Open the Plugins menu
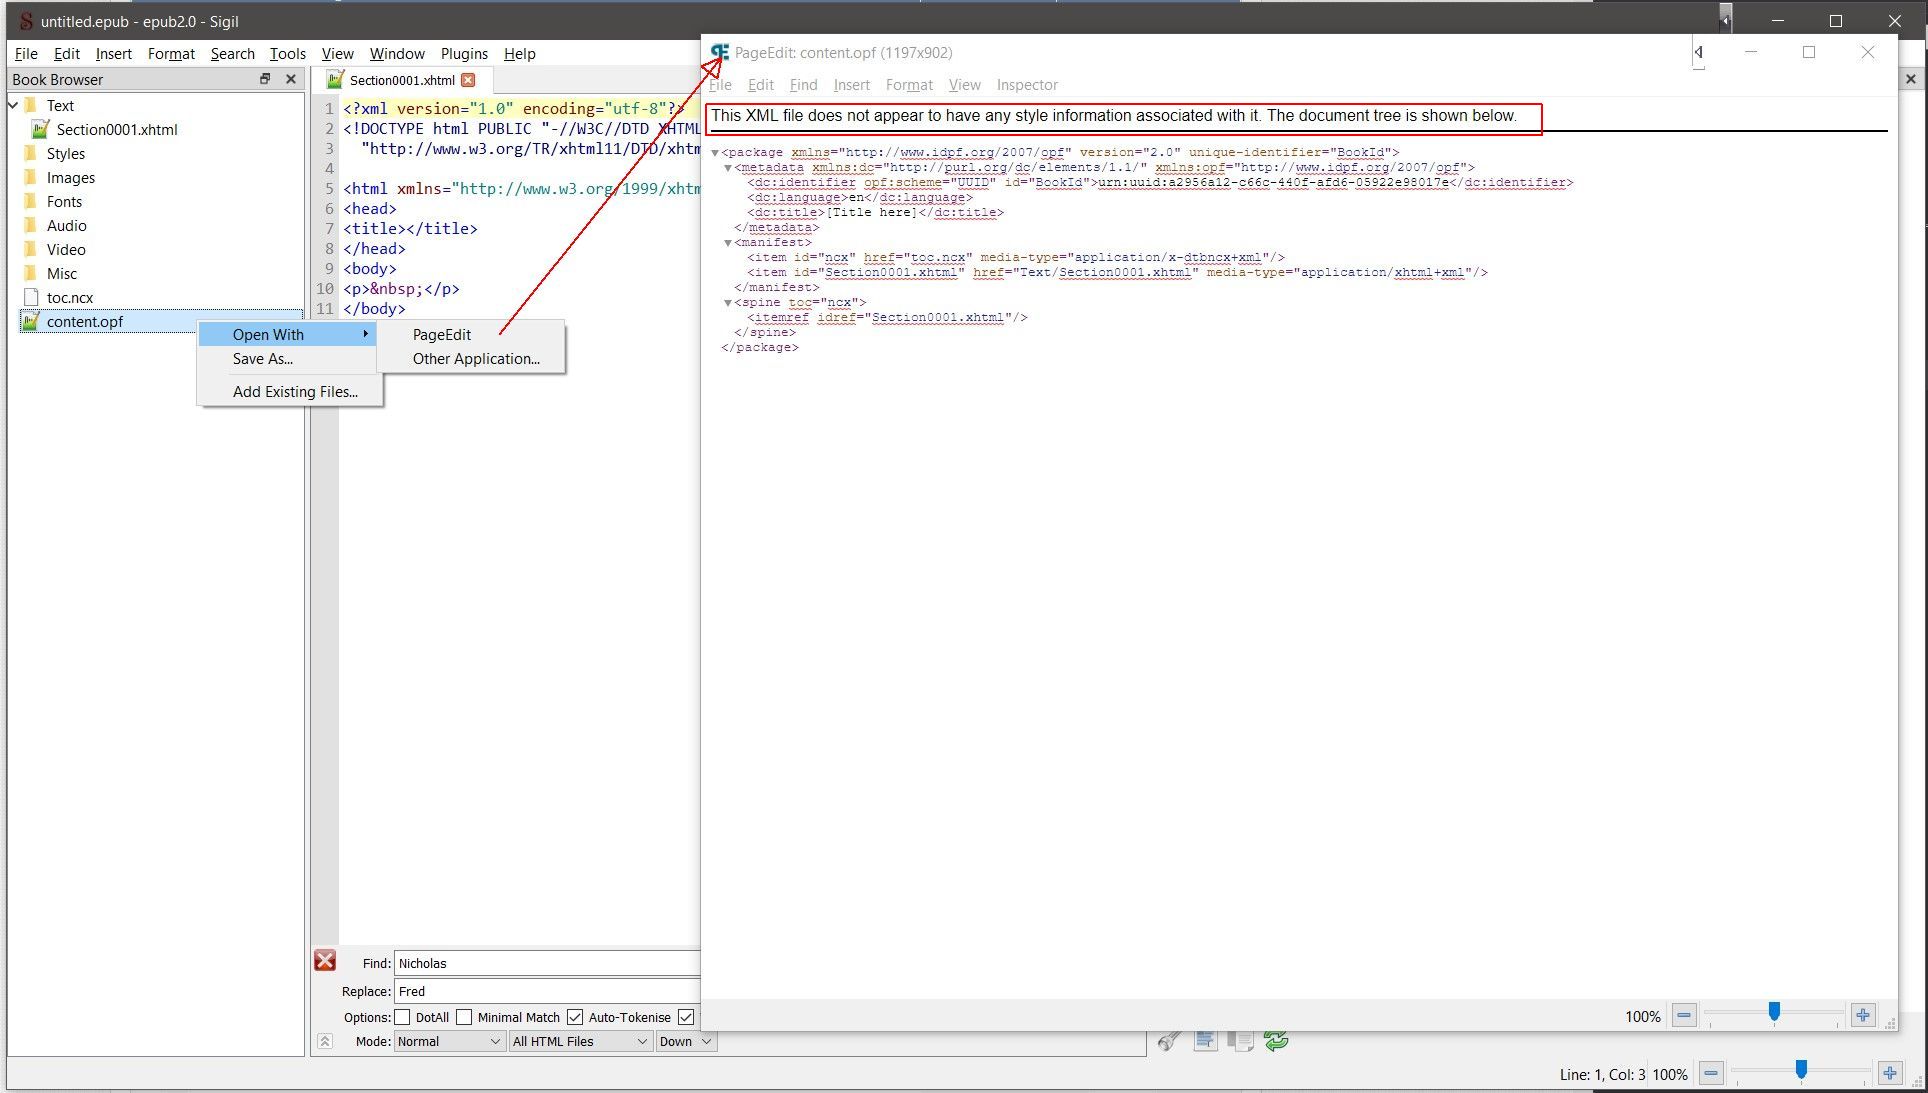 click(464, 54)
